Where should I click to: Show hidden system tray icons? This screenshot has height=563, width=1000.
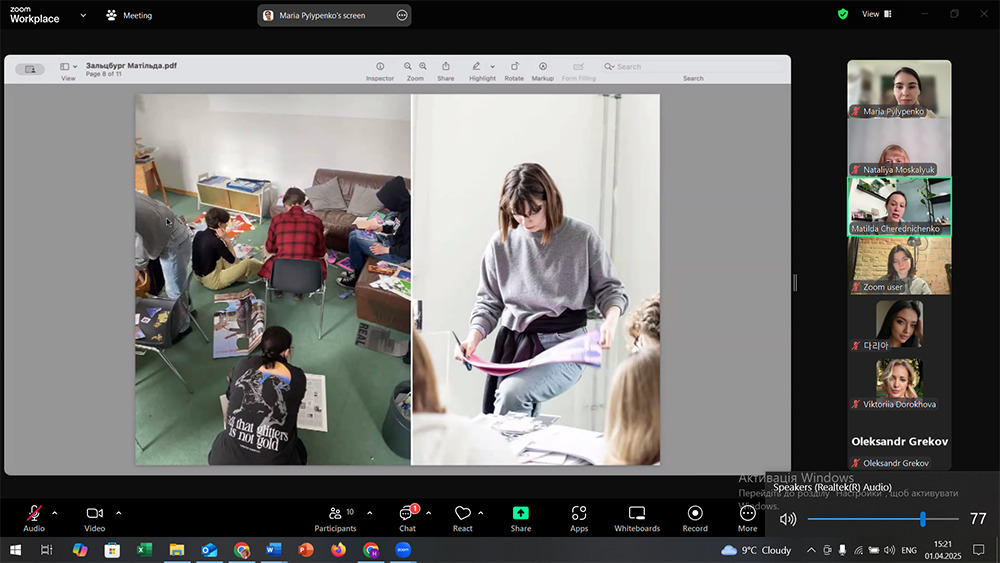[811, 550]
